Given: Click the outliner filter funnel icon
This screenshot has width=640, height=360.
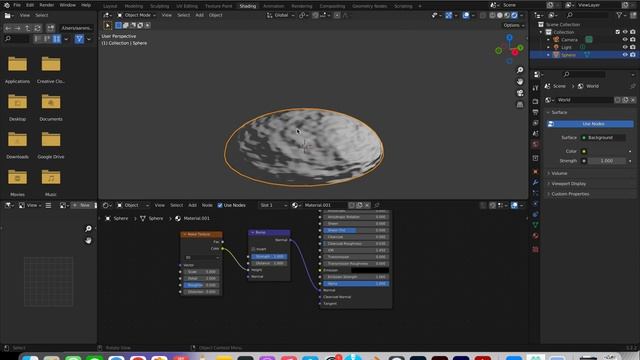Looking at the screenshot, I should (619, 15).
